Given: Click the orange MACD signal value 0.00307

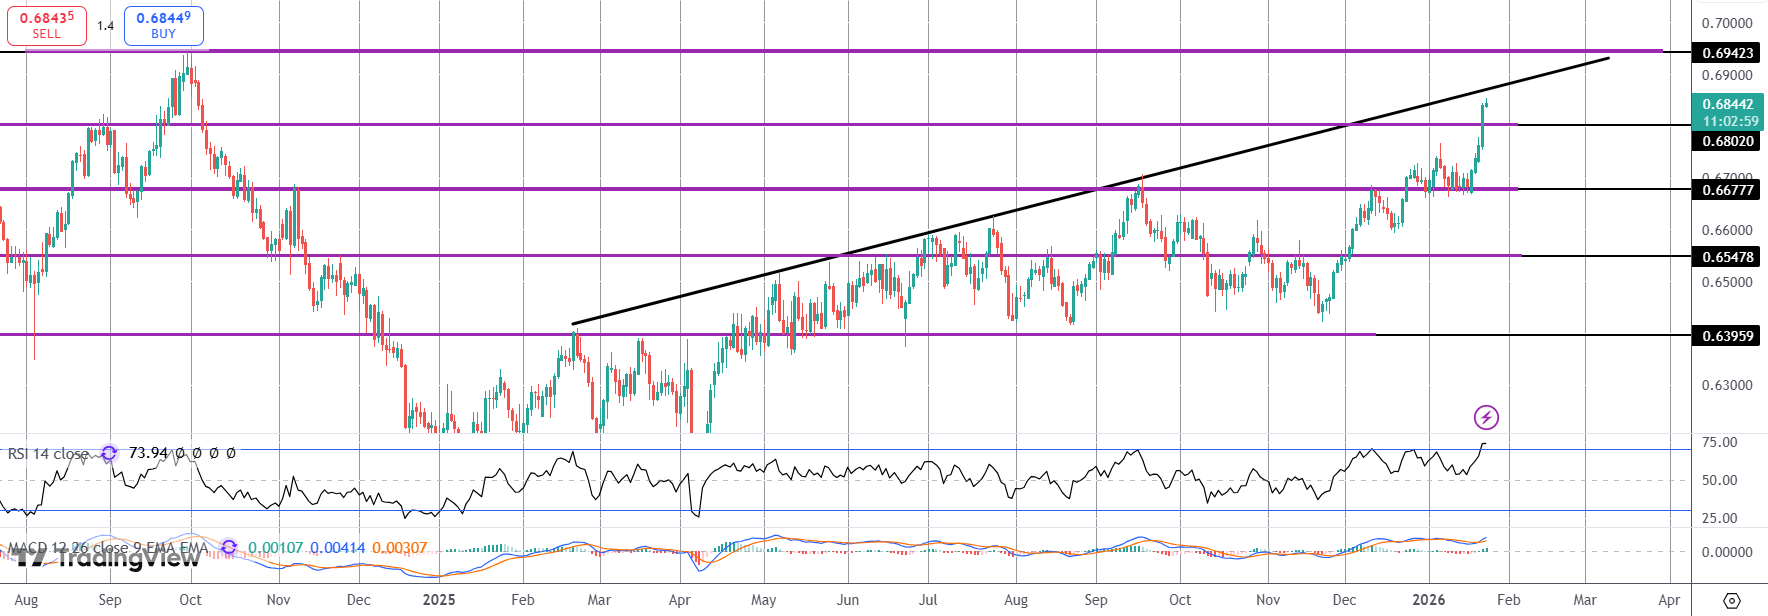Looking at the screenshot, I should tap(399, 548).
